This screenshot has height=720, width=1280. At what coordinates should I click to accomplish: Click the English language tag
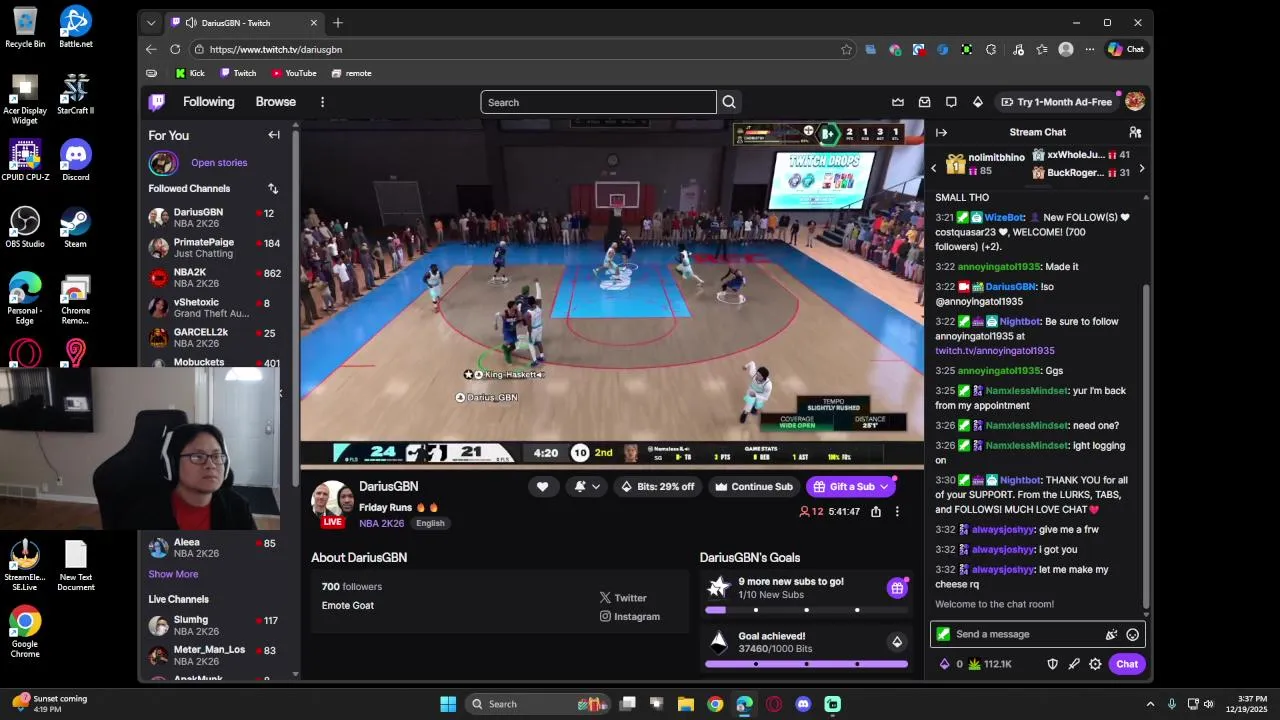430,523
